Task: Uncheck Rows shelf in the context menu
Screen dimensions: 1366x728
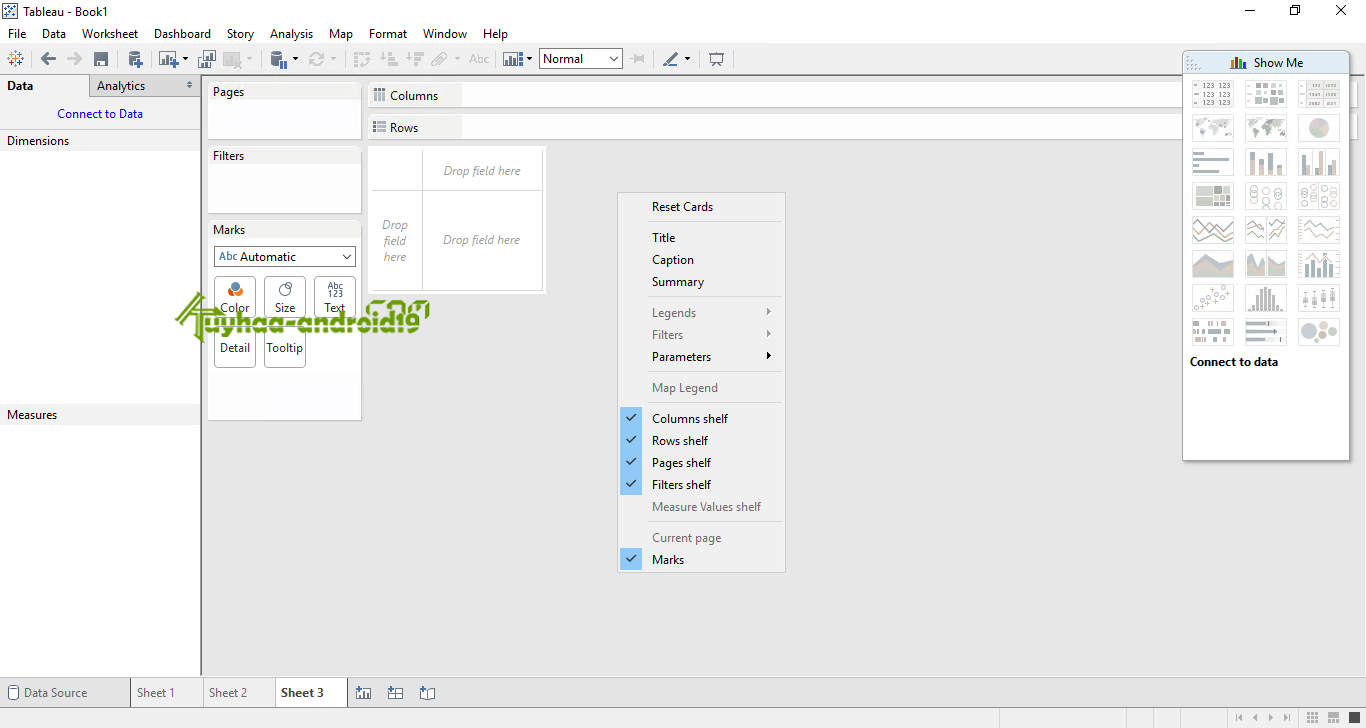Action: 680,440
